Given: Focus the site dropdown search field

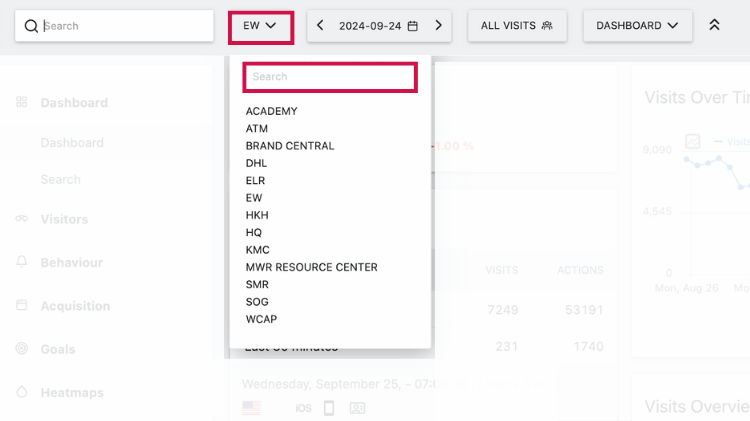Looking at the screenshot, I should click(330, 77).
